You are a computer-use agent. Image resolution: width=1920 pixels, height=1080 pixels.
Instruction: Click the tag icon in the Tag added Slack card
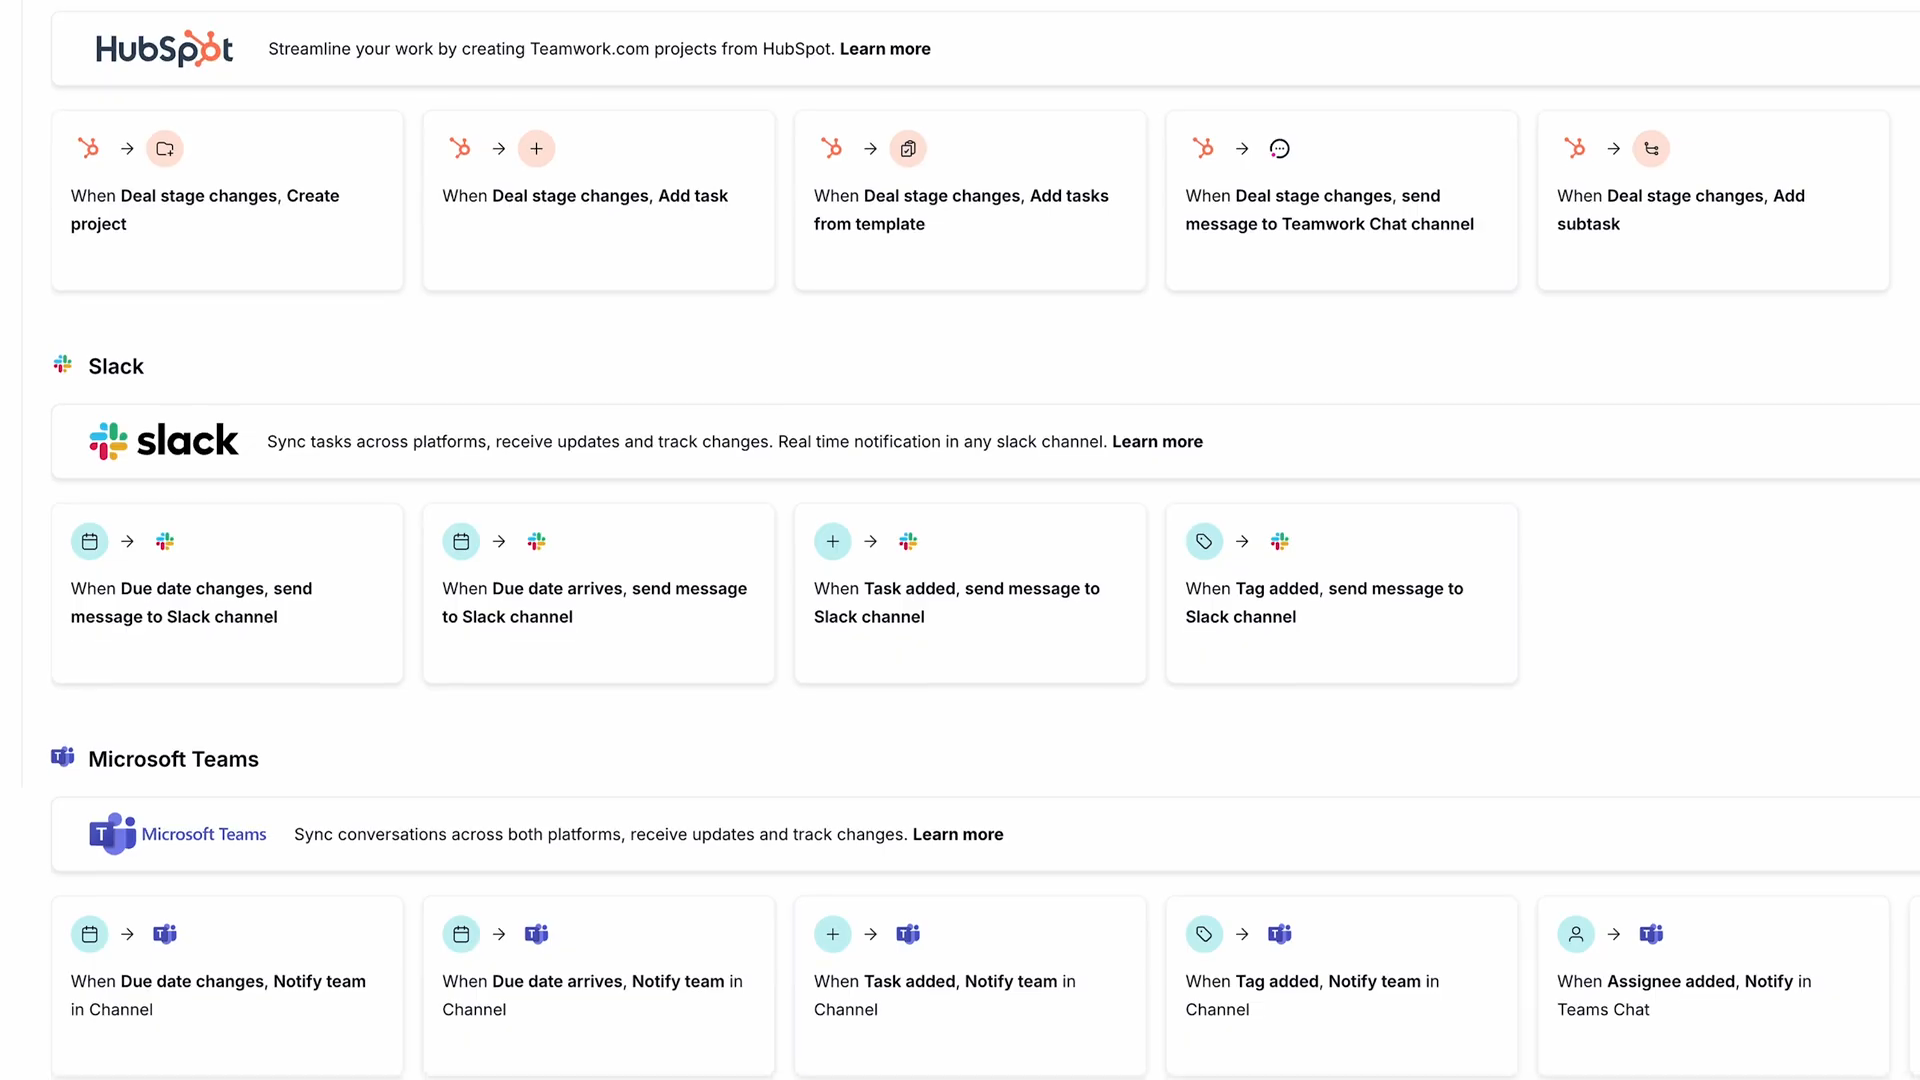pos(1205,542)
